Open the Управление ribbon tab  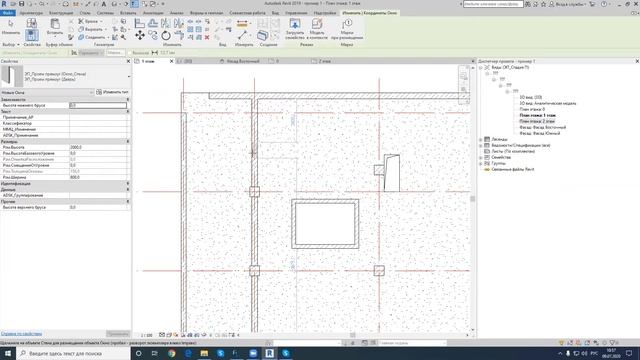[296, 13]
